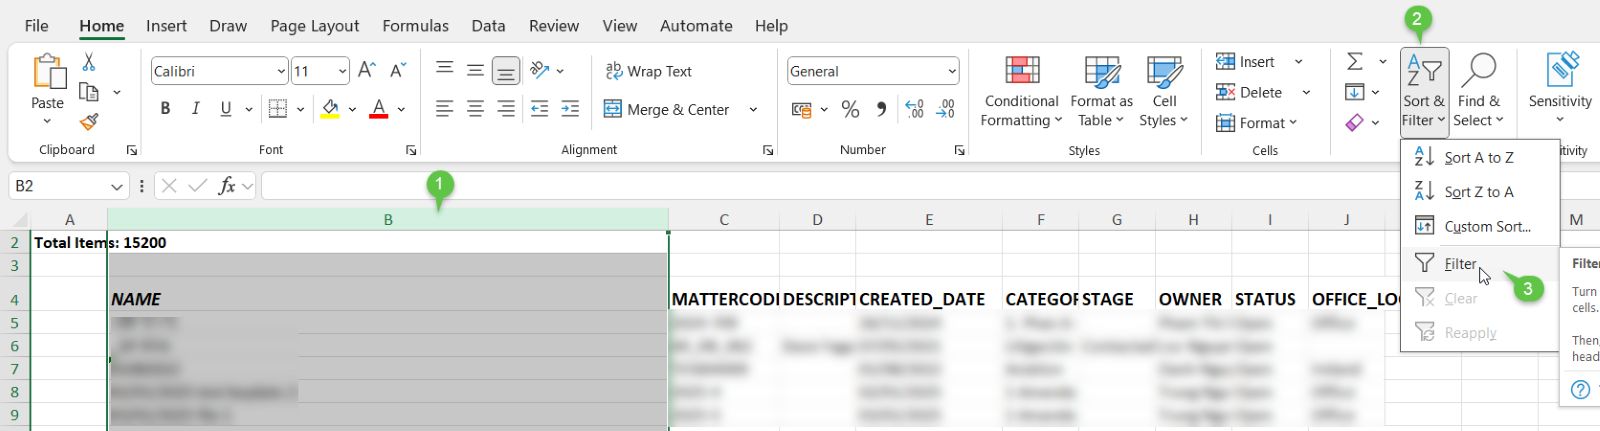This screenshot has height=431, width=1600.
Task: Click Sort & Filter button
Action: pos(1424,92)
